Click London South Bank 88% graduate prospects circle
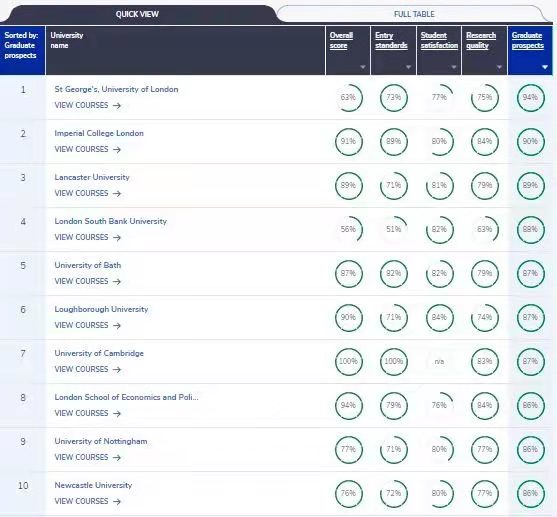The image size is (557, 517). 530,230
